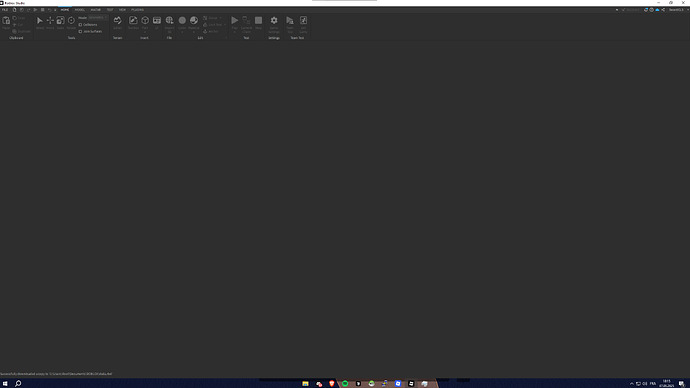Open the Color picker swatch
The height and width of the screenshot is (388, 690).
(x=182, y=20)
